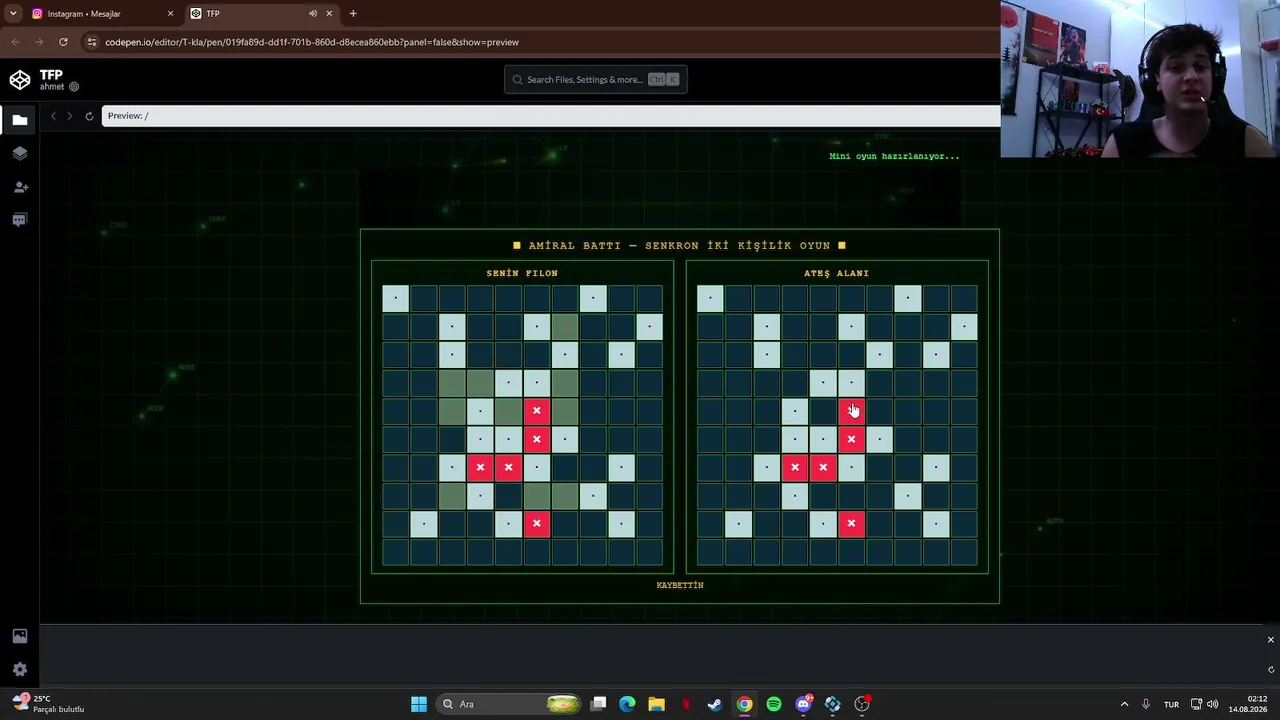This screenshot has height=720, width=1280.
Task: Fire at the red hit cell under cursor
Action: [x=851, y=411]
